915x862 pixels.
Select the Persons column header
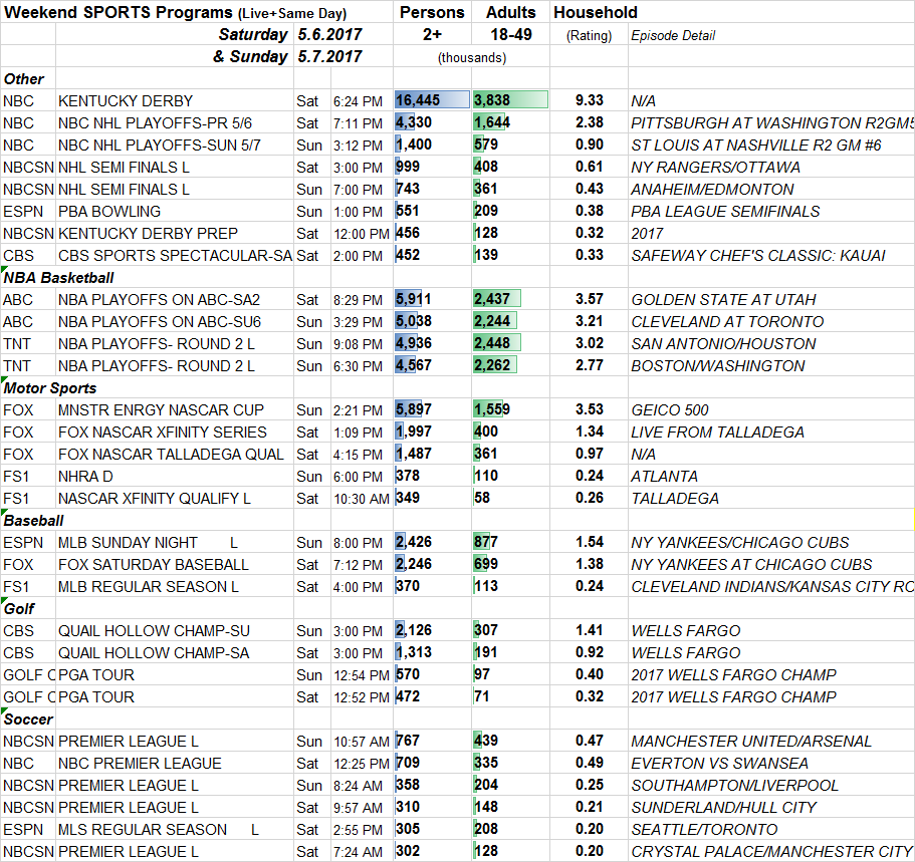click(432, 12)
